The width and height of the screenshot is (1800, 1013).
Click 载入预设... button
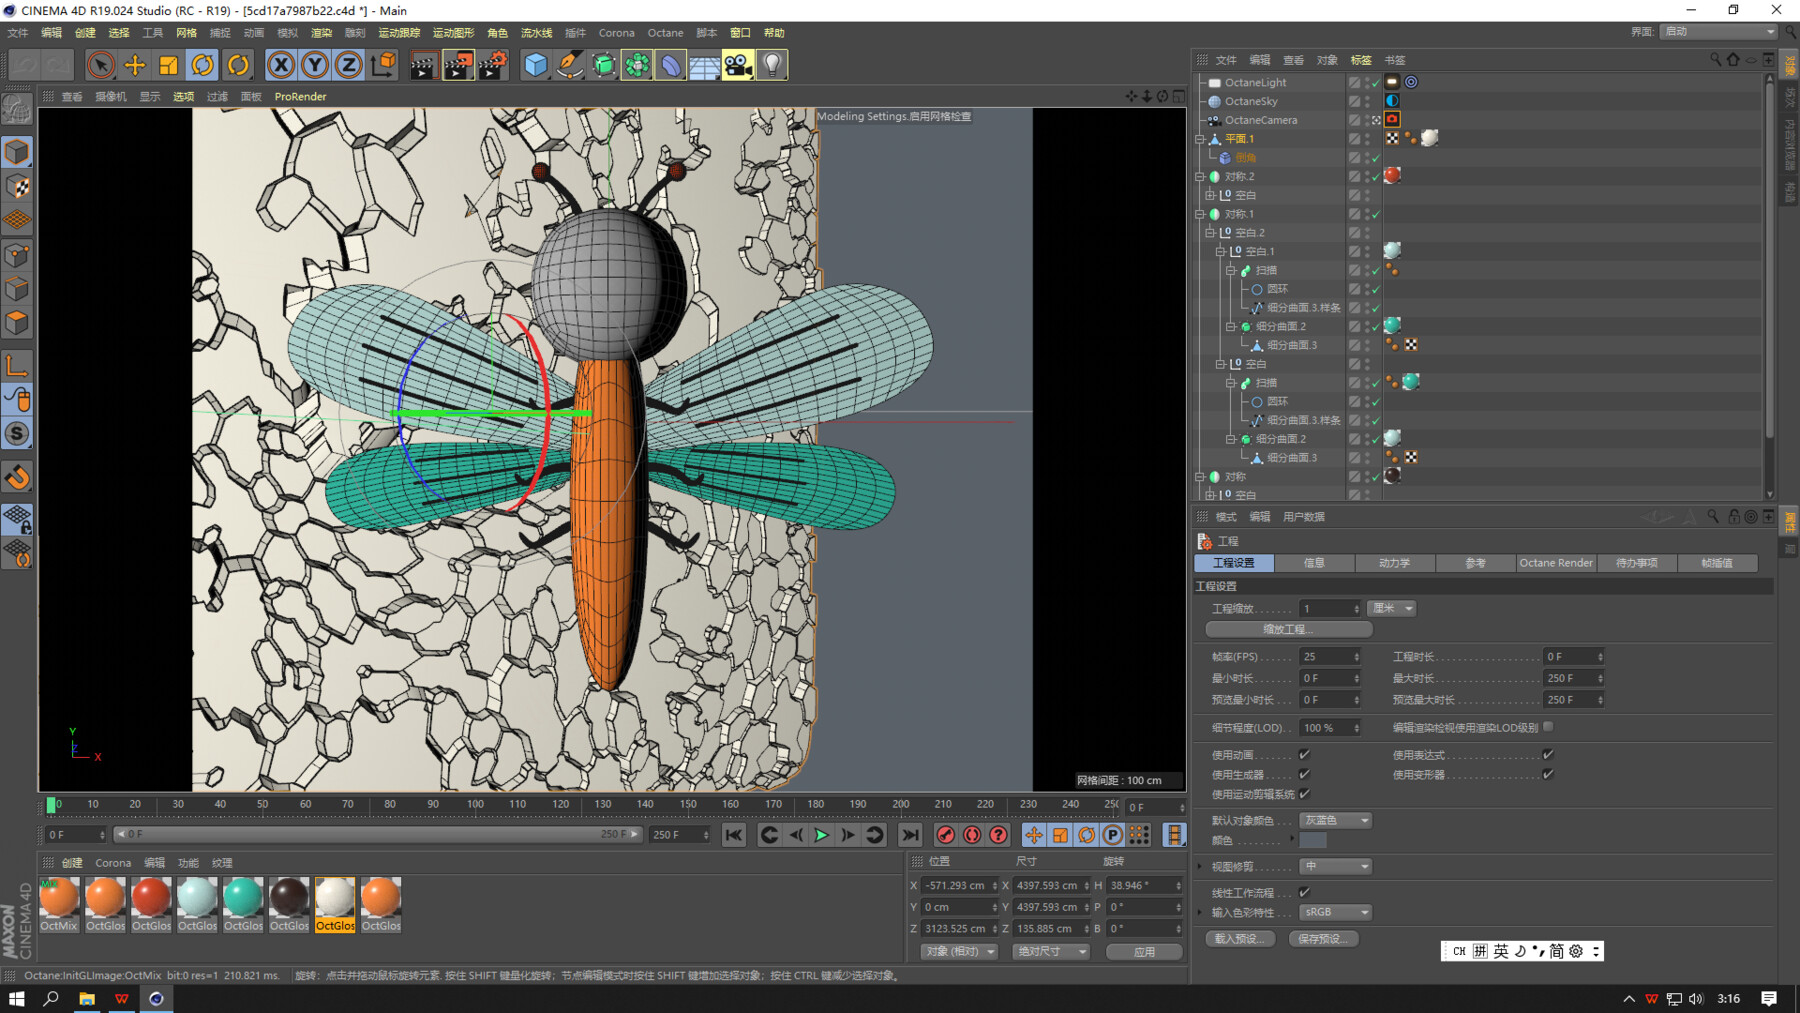[1239, 938]
